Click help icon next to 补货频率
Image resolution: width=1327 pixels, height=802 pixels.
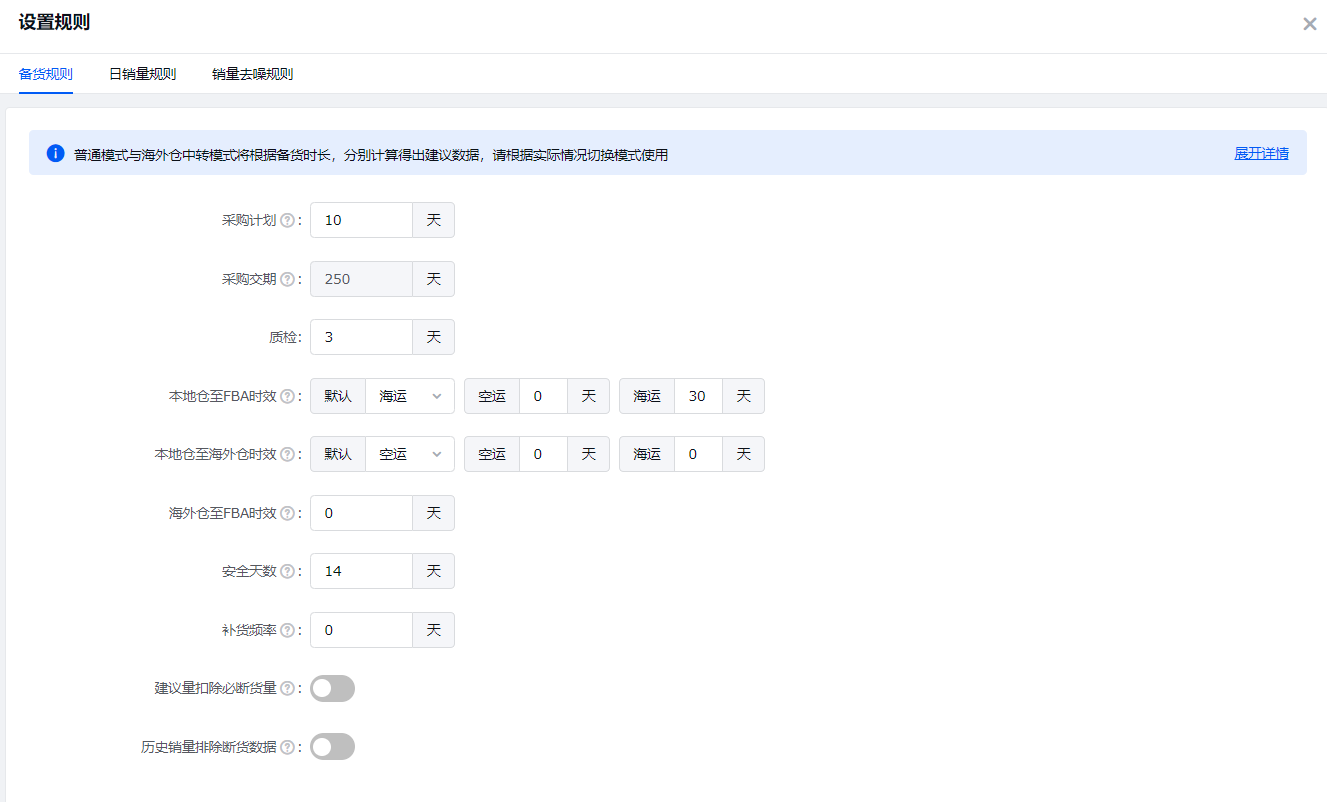(x=287, y=630)
